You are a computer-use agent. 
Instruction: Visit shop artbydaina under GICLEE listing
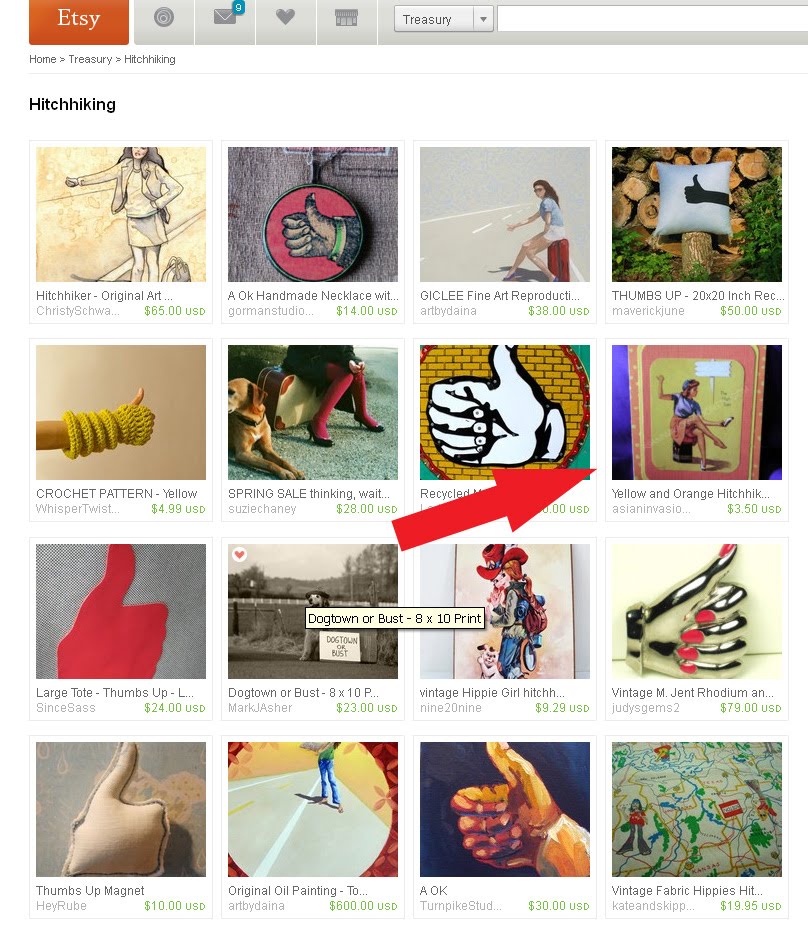click(448, 311)
